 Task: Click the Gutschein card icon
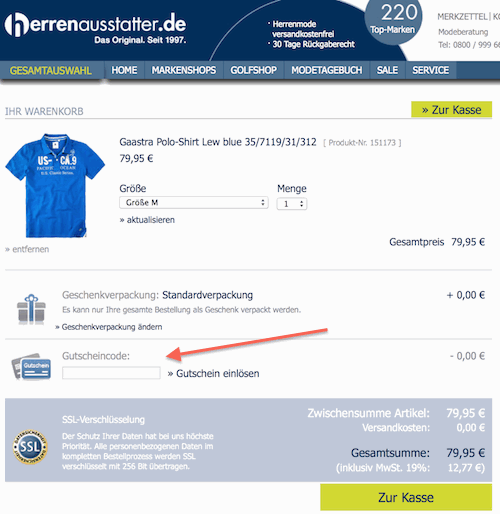[31, 367]
